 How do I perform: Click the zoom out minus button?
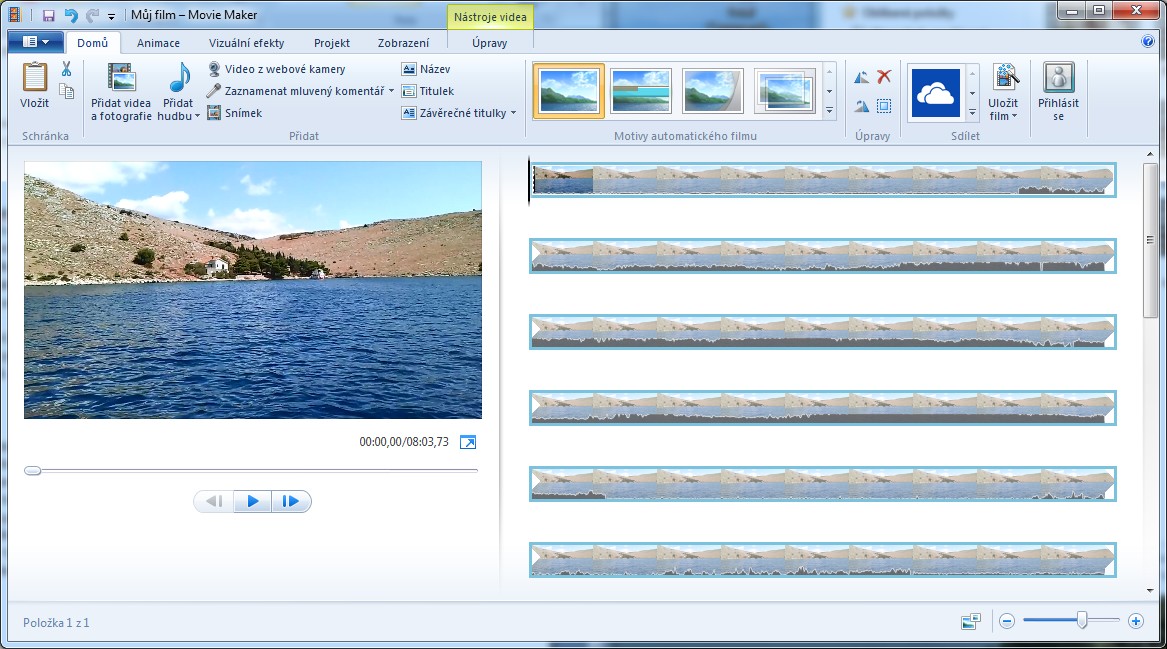(x=1007, y=621)
